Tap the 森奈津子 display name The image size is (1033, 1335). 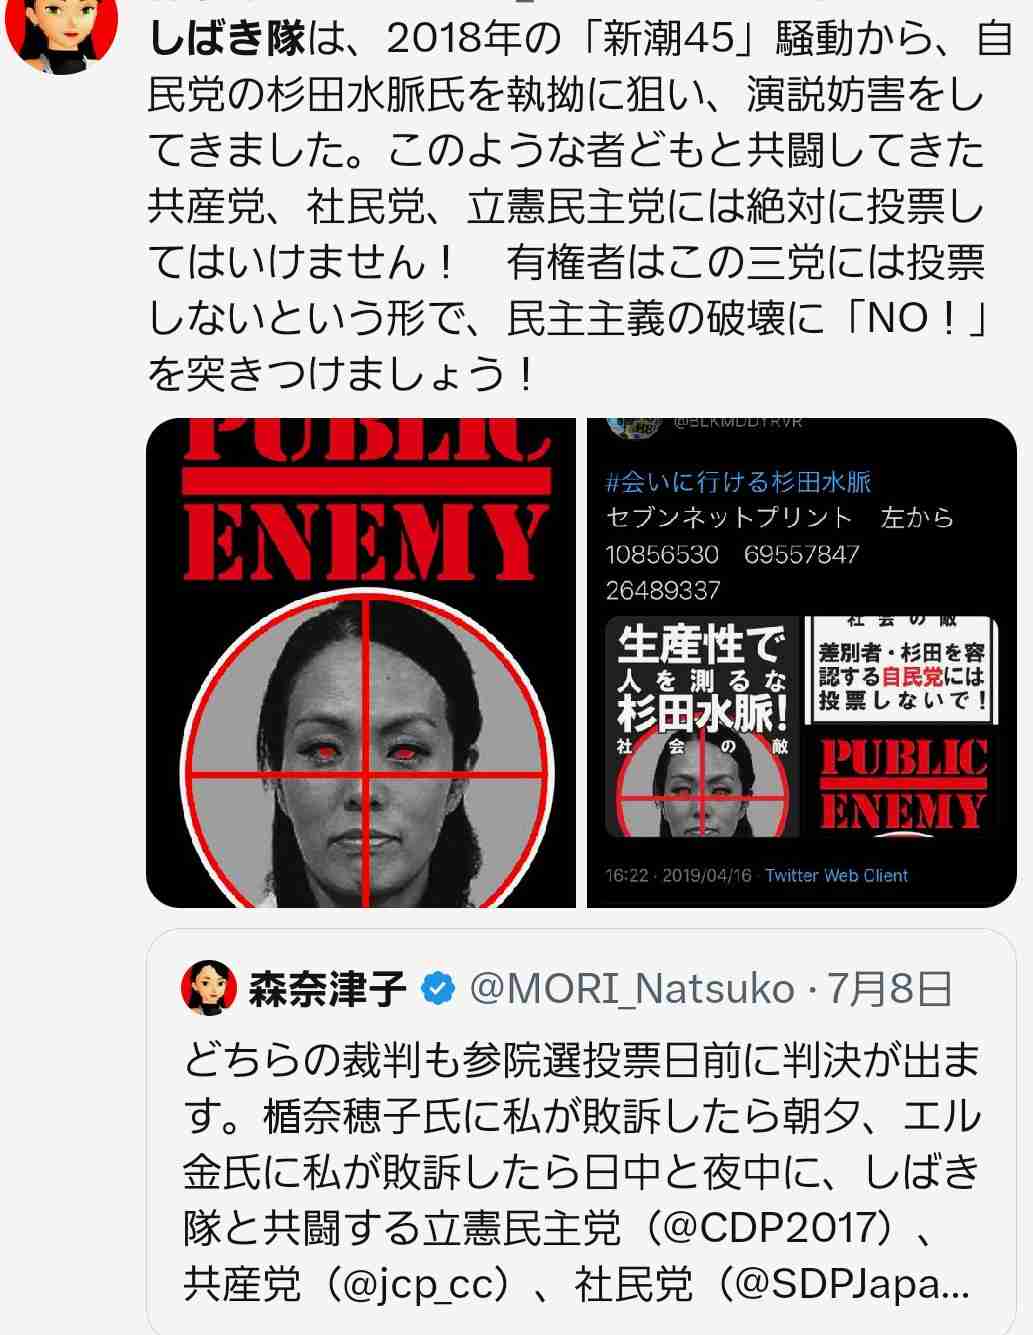[x=327, y=989]
